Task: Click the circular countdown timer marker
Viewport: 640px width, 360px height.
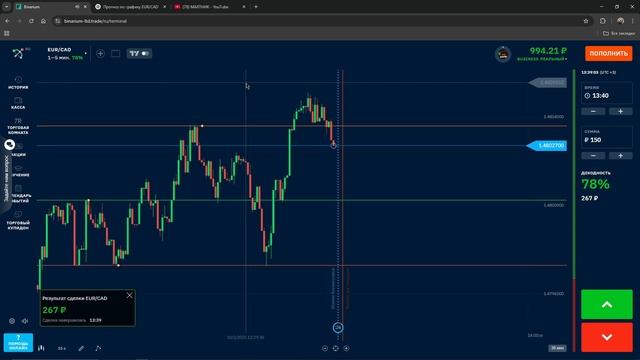Action: (338, 327)
